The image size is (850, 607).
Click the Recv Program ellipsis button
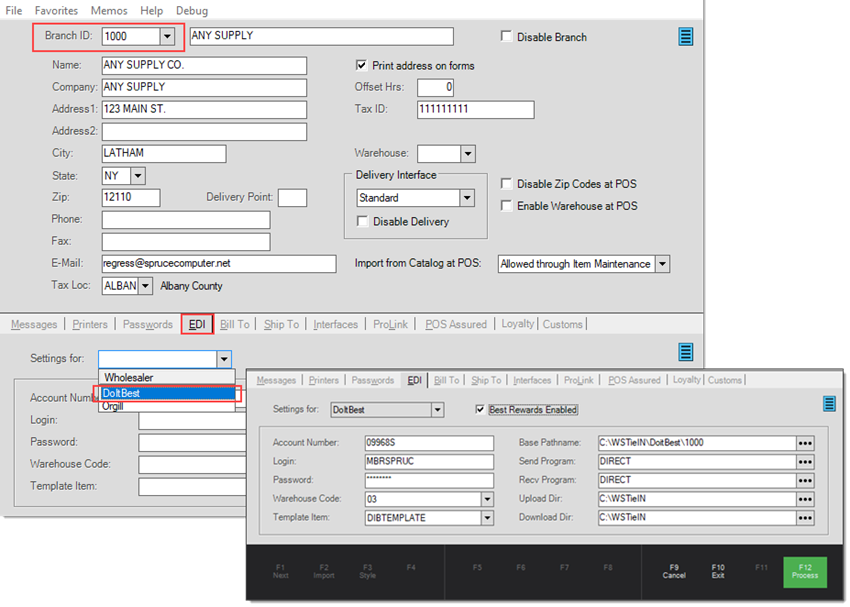pyautogui.click(x=804, y=481)
